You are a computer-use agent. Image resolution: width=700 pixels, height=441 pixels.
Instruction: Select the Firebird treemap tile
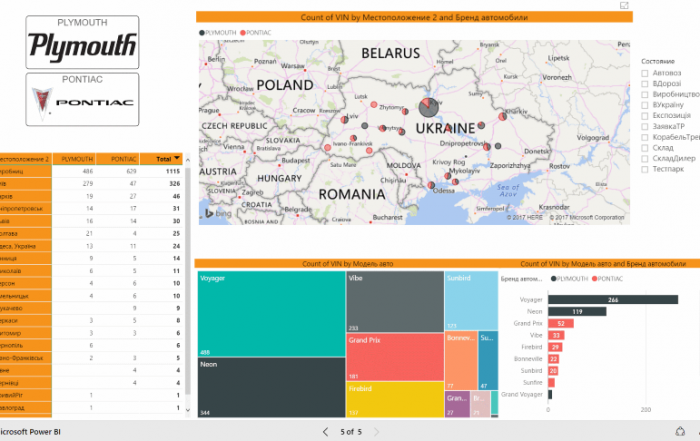[395, 399]
